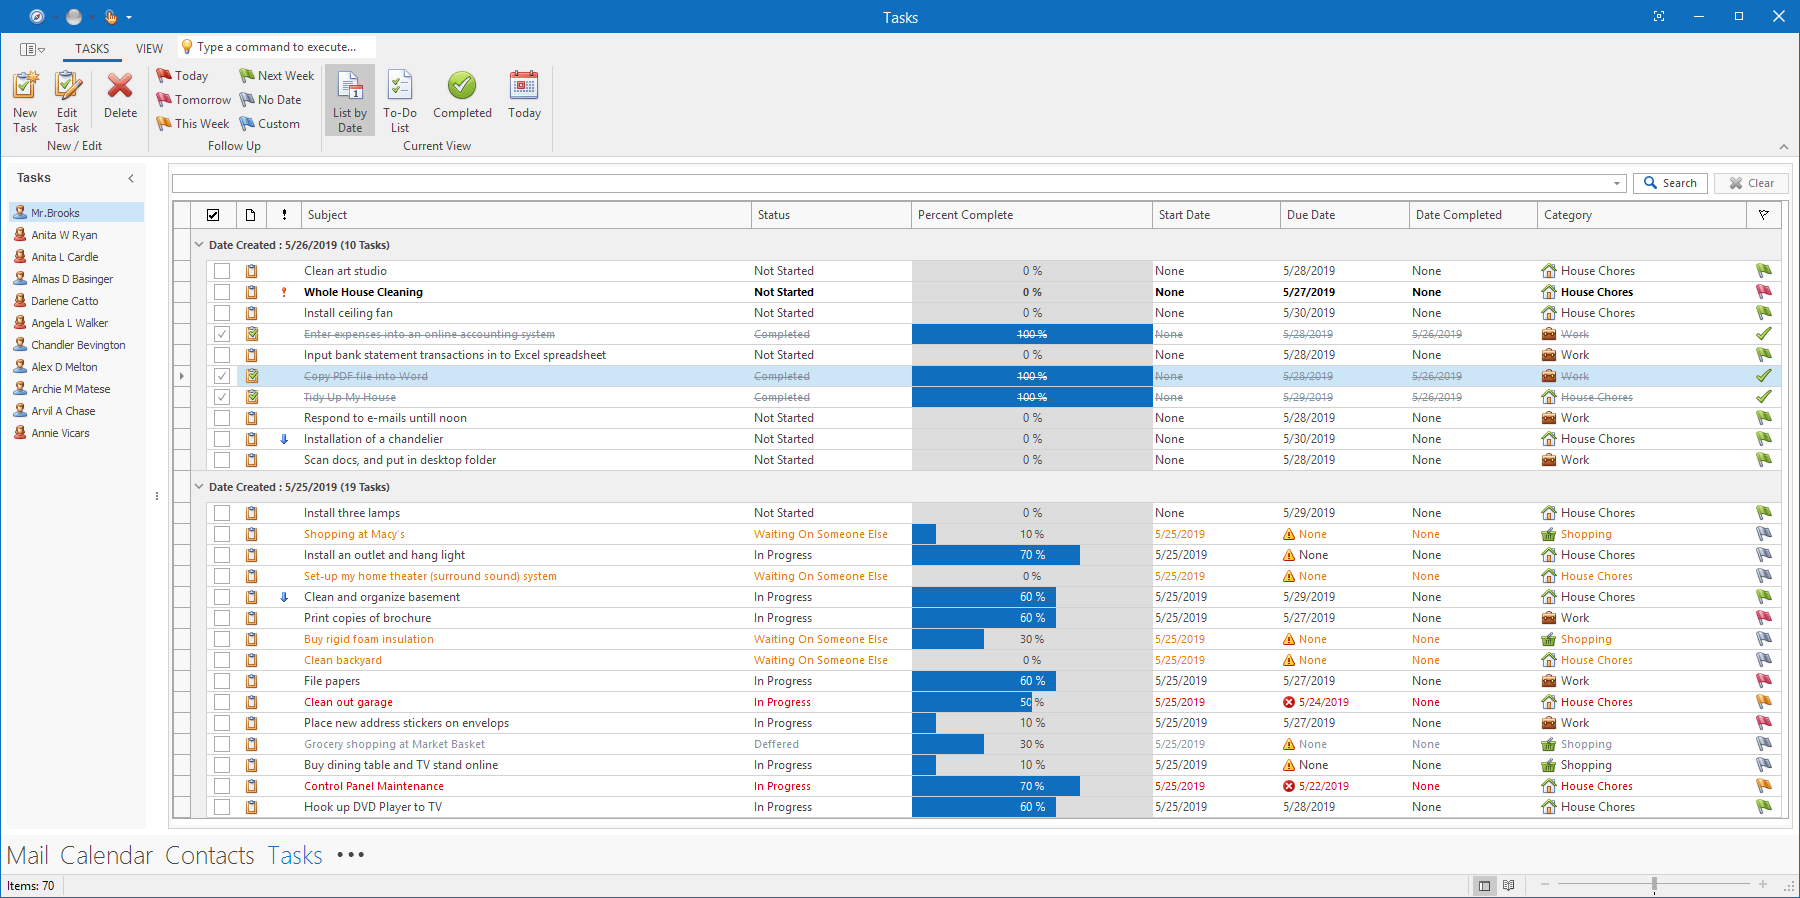Toggle the header select-all checkbox column
The height and width of the screenshot is (898, 1800).
coord(213,215)
